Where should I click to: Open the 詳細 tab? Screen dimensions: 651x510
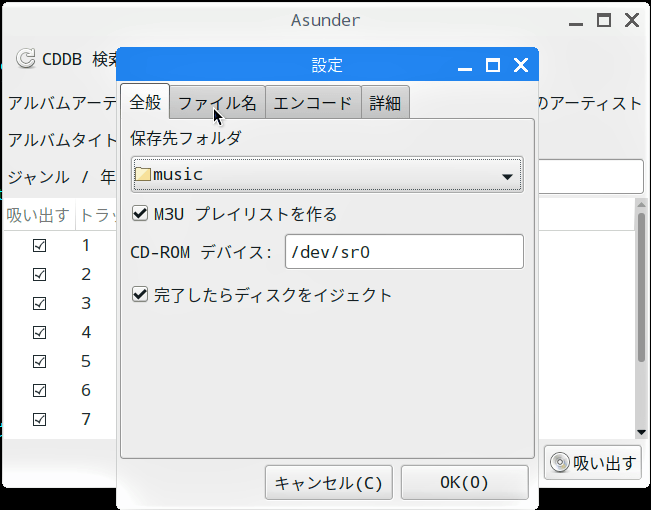point(385,103)
